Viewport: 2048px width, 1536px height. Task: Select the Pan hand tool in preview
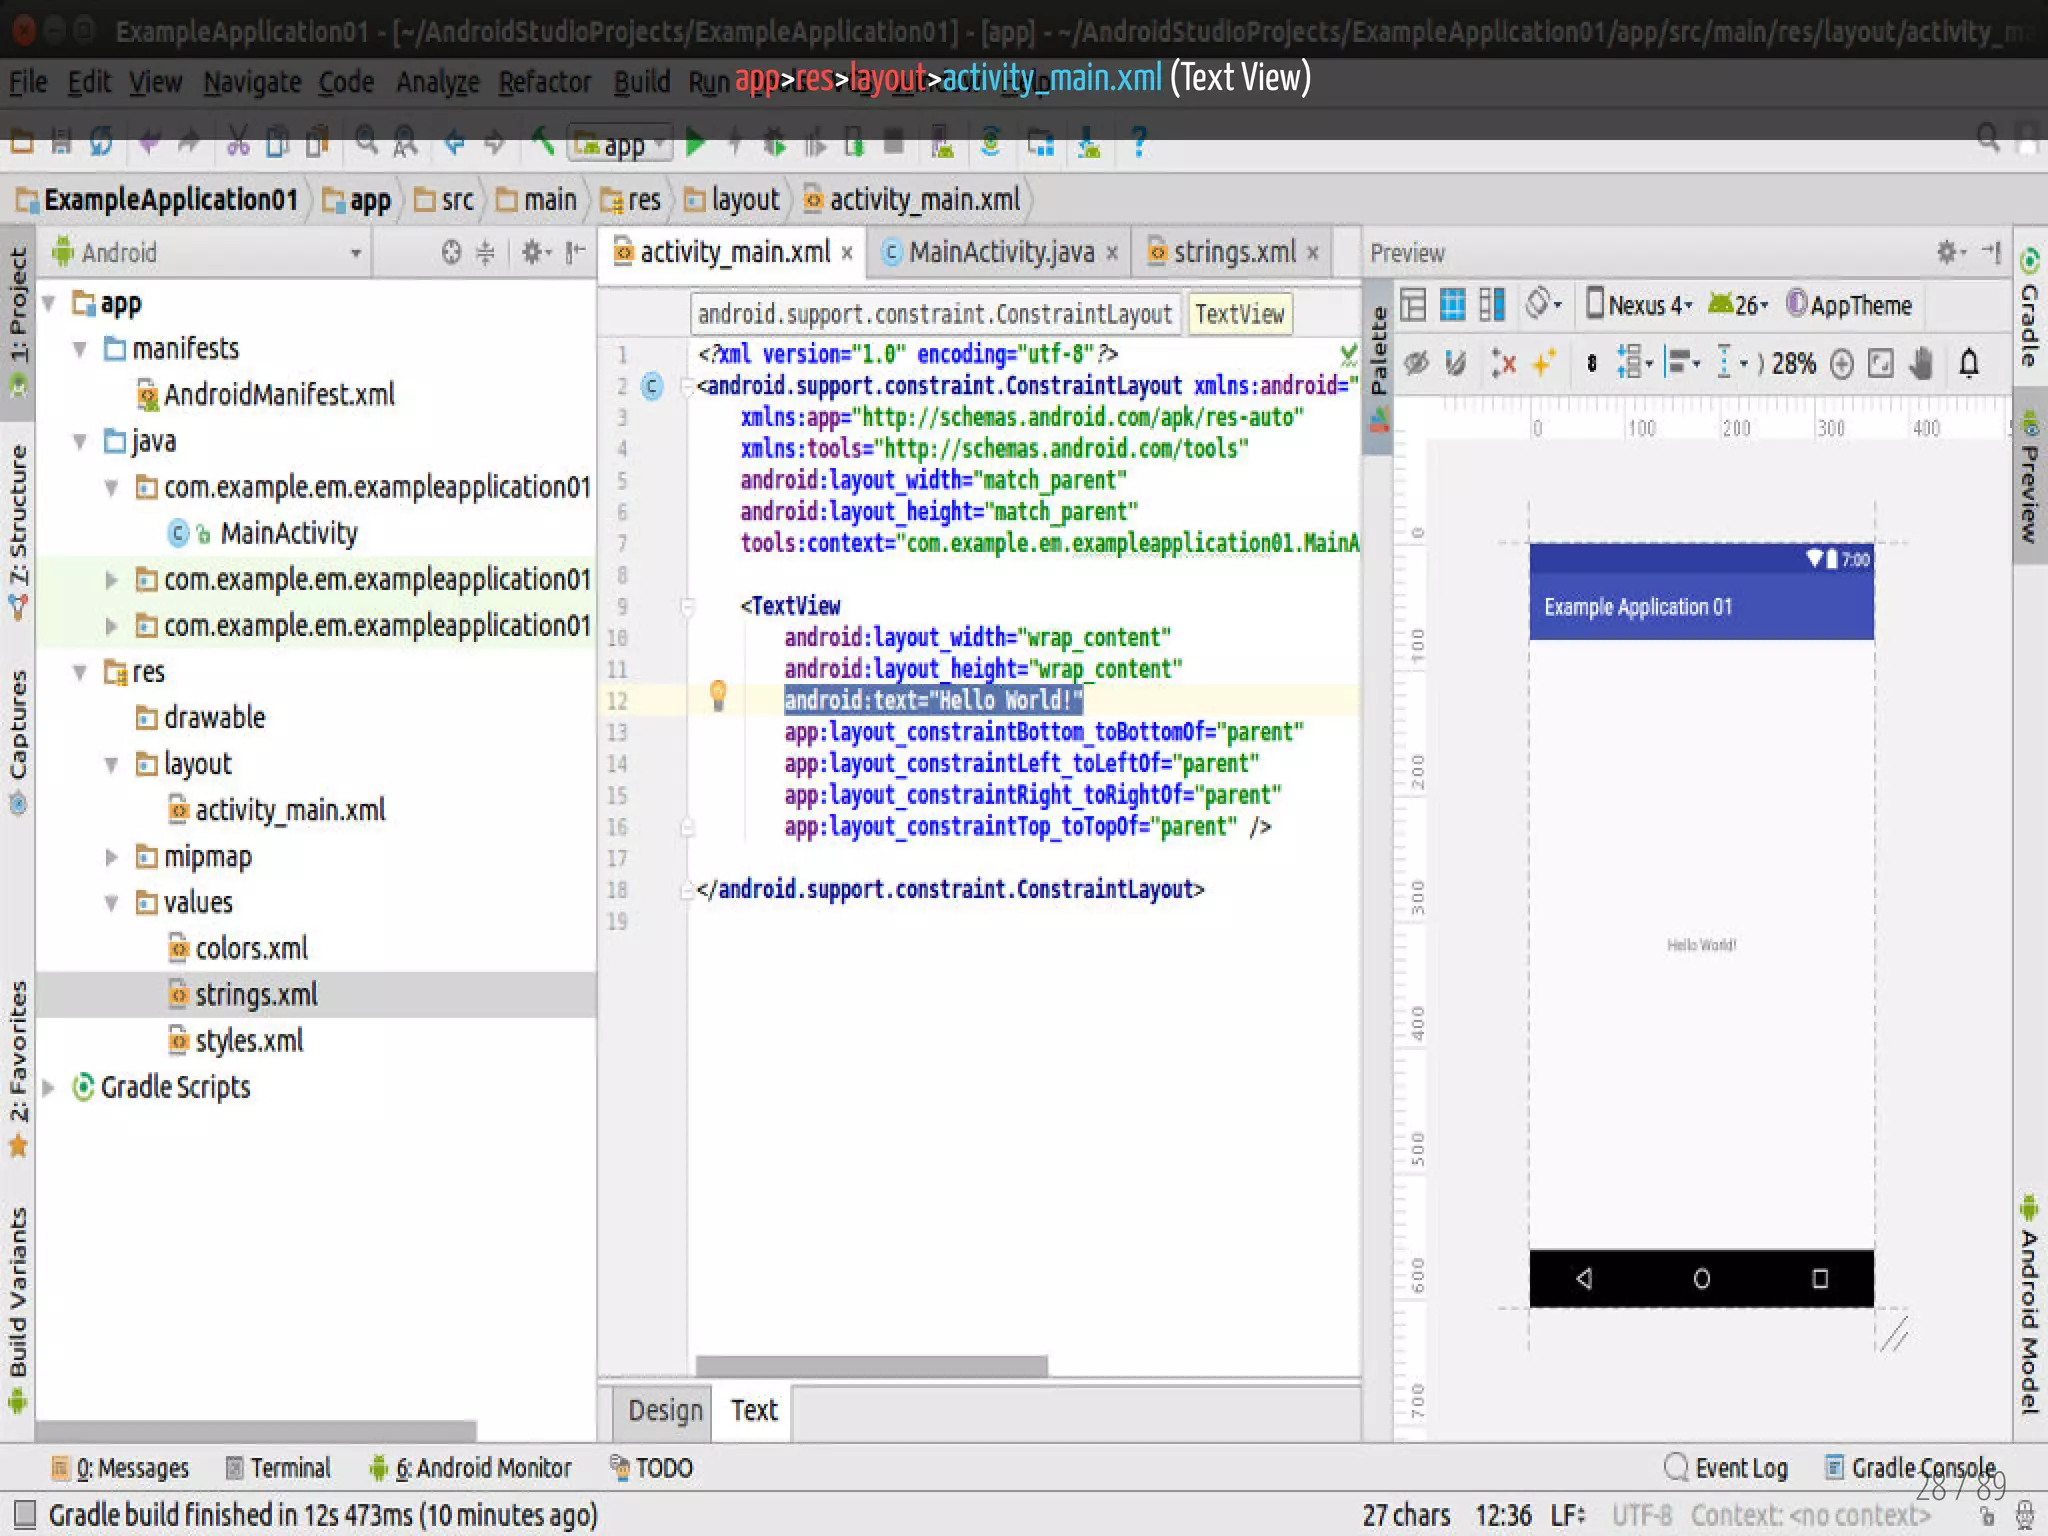pos(1921,363)
